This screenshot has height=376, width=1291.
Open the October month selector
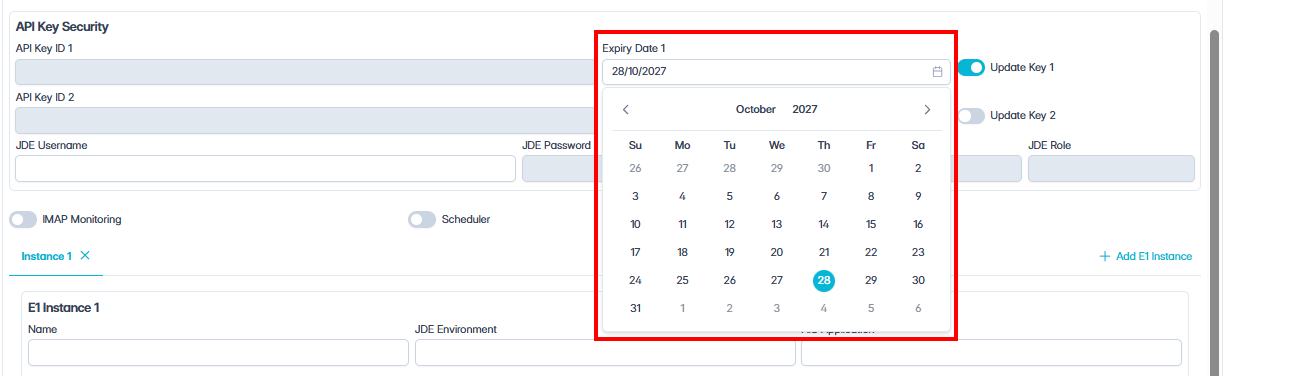point(756,110)
